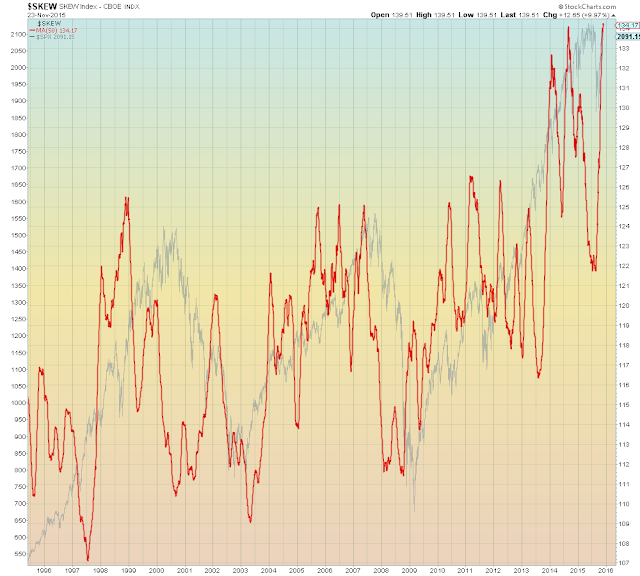640x576 pixels.
Task: Click year 2014 on the time axis
Action: tap(549, 571)
